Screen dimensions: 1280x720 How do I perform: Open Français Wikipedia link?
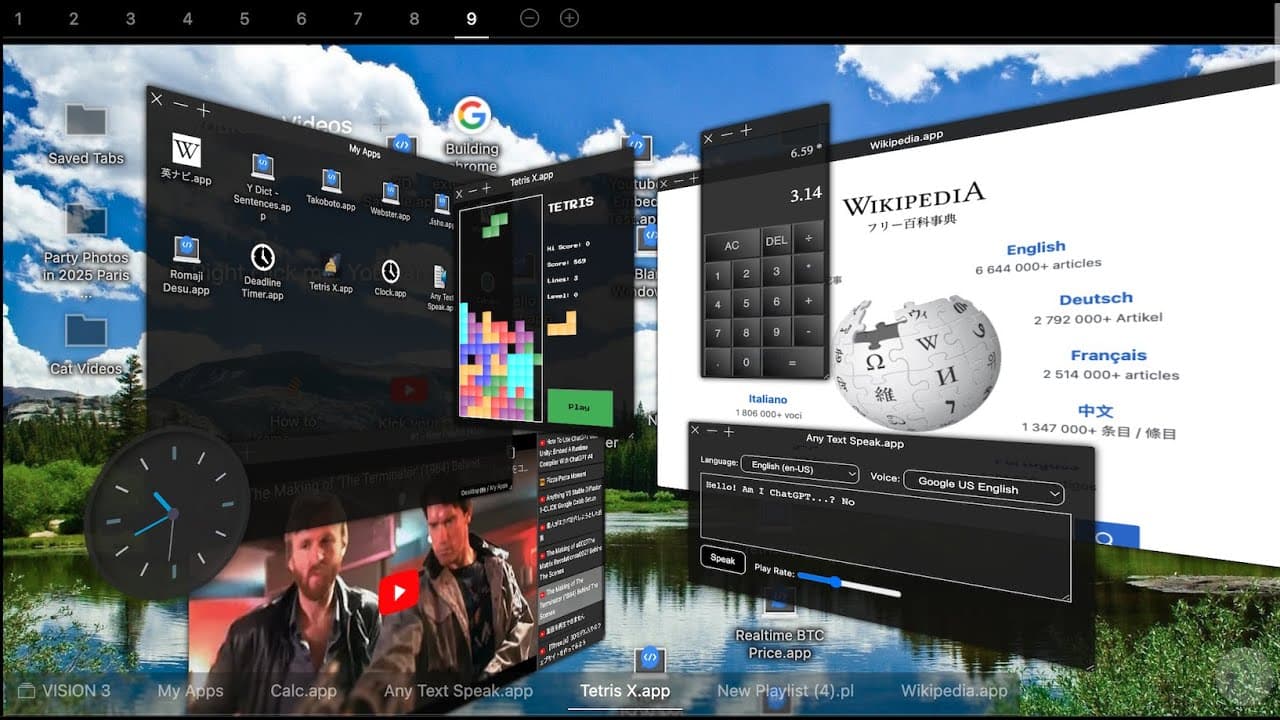click(x=1108, y=356)
